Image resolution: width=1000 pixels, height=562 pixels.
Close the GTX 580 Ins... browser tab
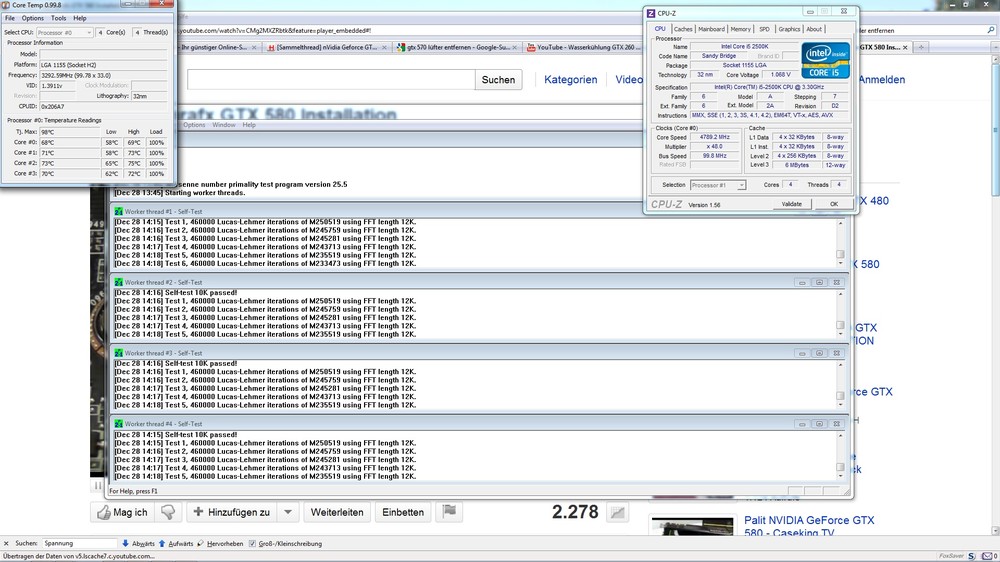click(x=904, y=47)
